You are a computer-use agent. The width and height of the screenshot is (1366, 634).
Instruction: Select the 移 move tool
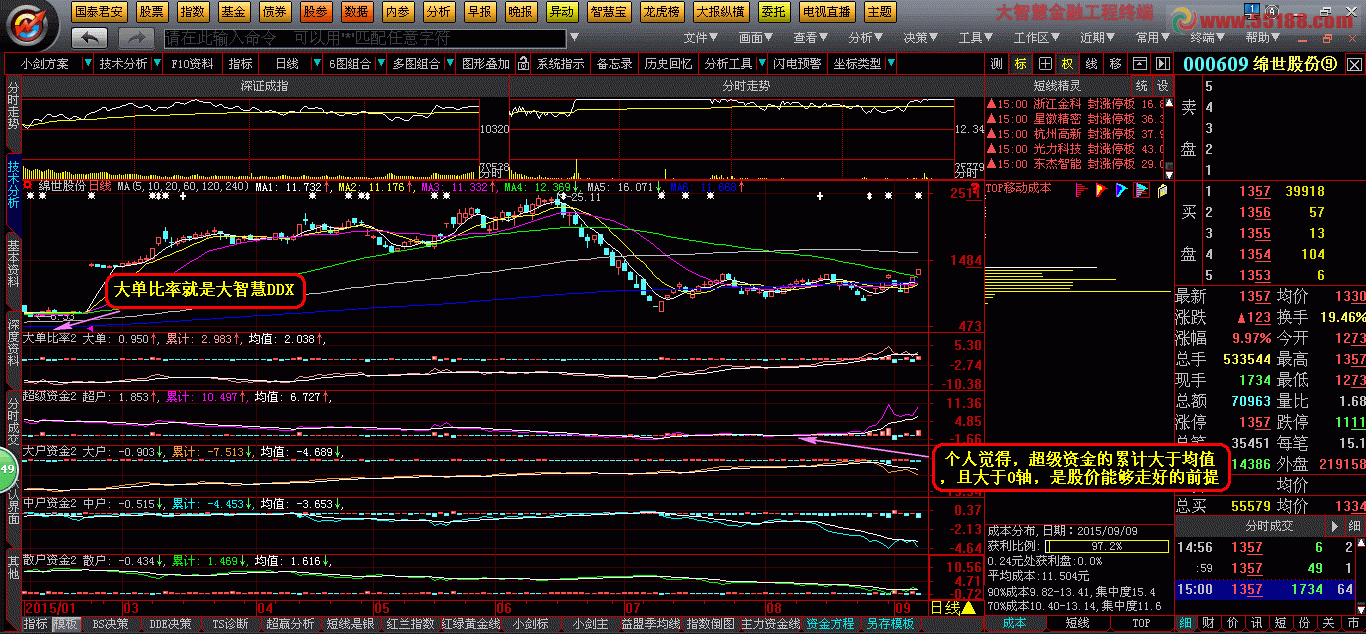pyautogui.click(x=1115, y=63)
